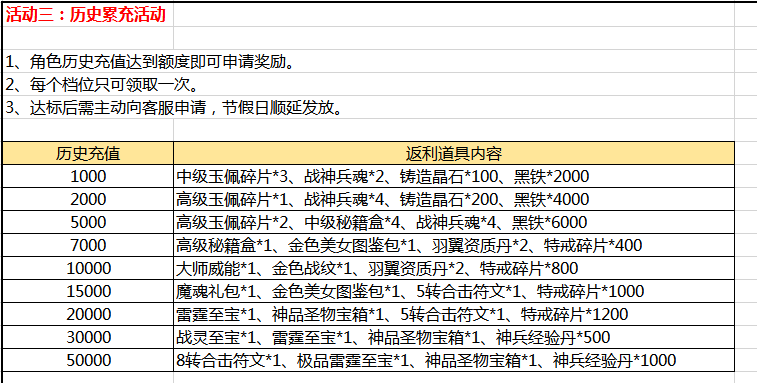
Task: Select the cell with value 2000
Action: [x=88, y=199]
